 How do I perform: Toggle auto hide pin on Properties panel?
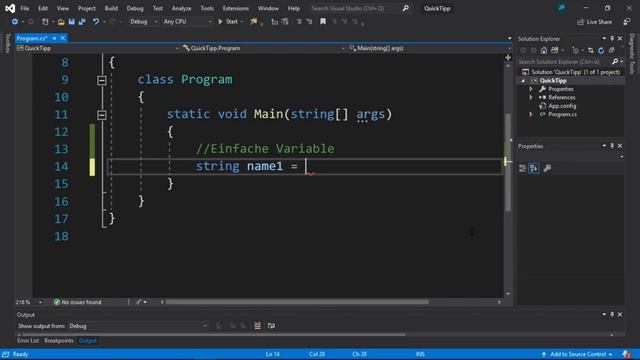click(x=612, y=146)
